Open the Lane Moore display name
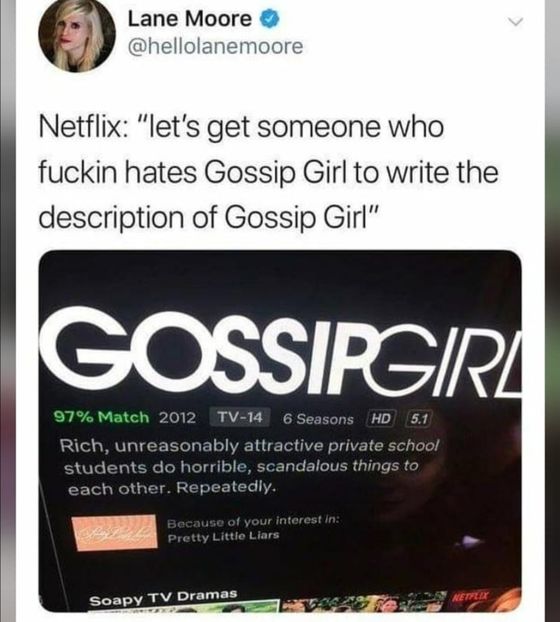560x622 pixels. tap(190, 19)
